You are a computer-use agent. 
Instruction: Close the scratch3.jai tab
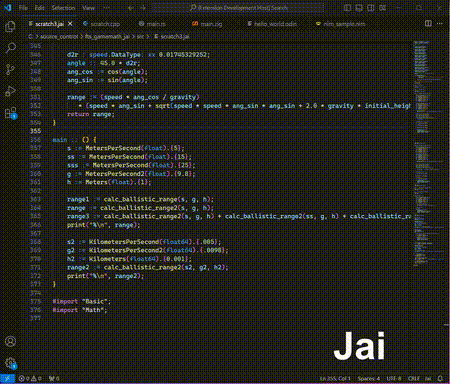(x=70, y=24)
